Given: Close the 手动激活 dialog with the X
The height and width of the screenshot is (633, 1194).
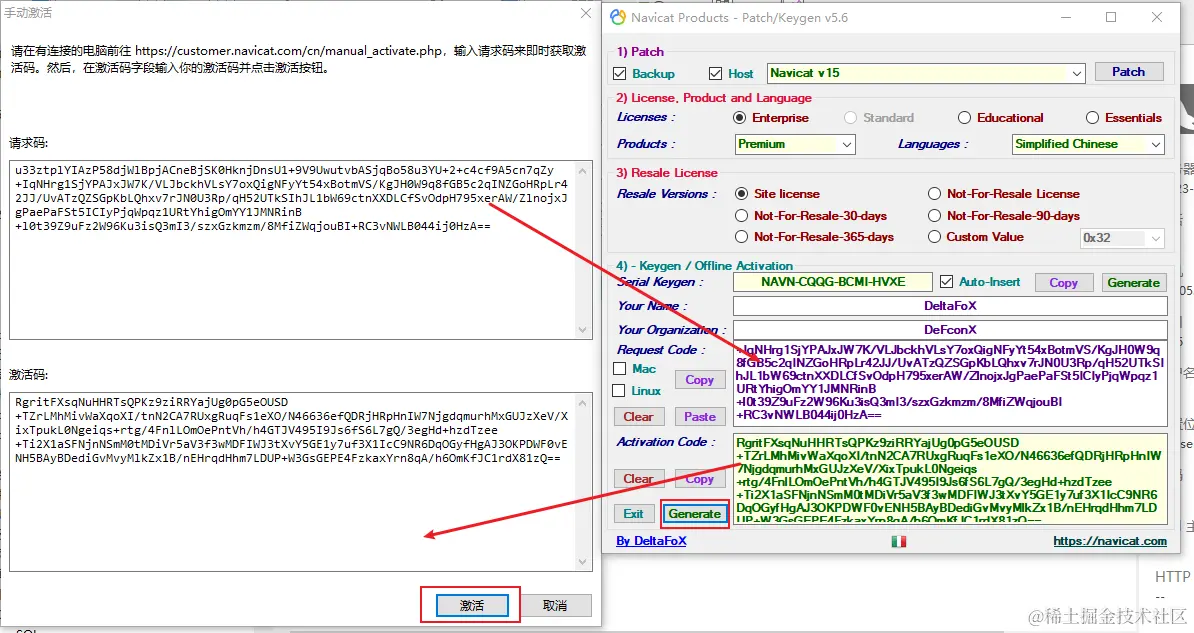Looking at the screenshot, I should click(585, 13).
